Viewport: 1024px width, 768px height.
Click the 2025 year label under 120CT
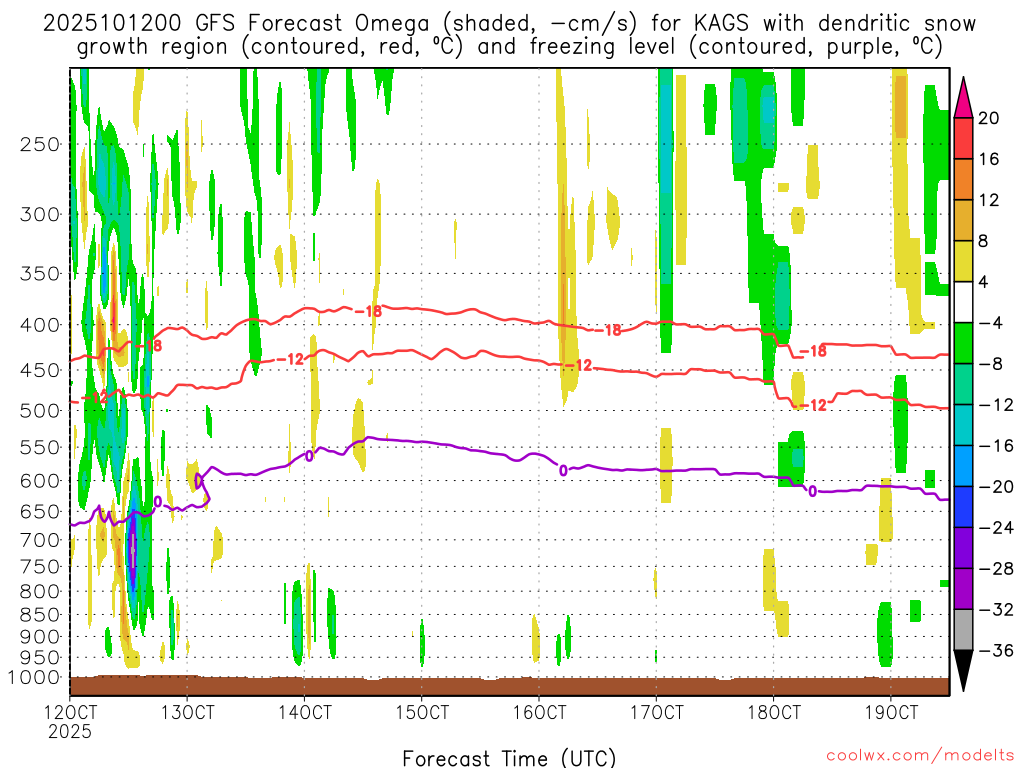[70, 731]
